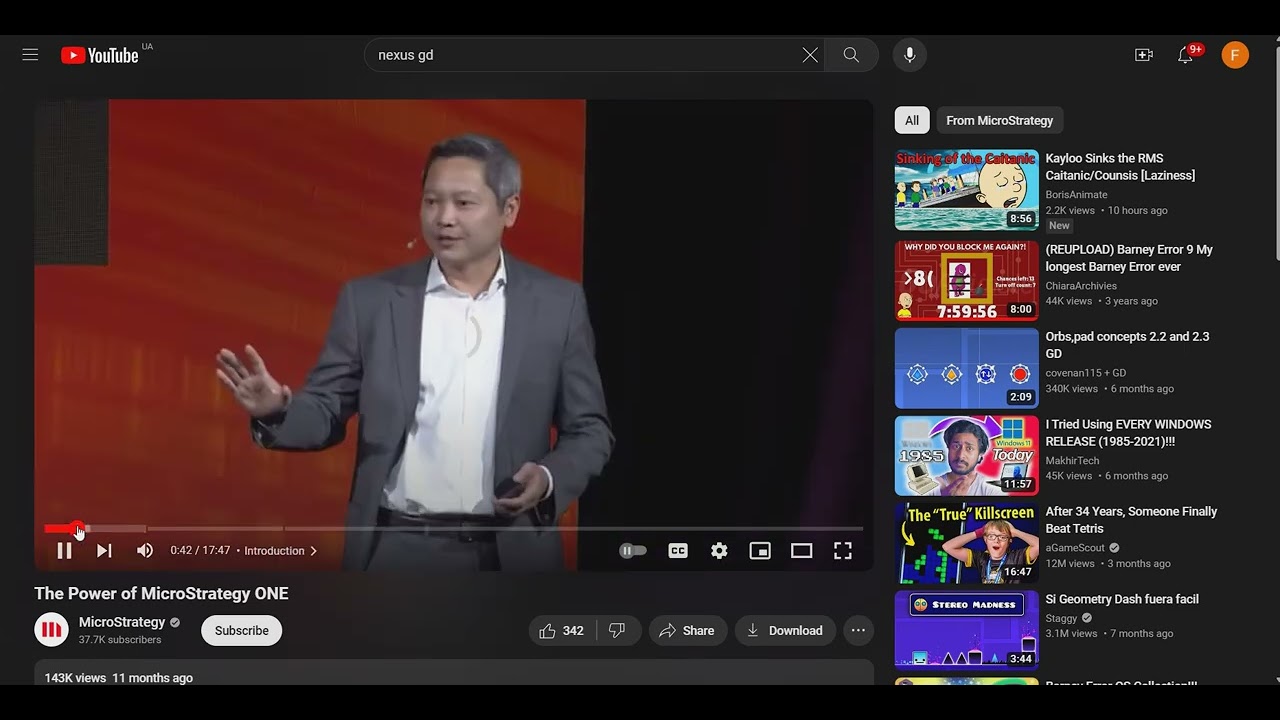Pause the video
The image size is (1280, 720).
pos(64,551)
